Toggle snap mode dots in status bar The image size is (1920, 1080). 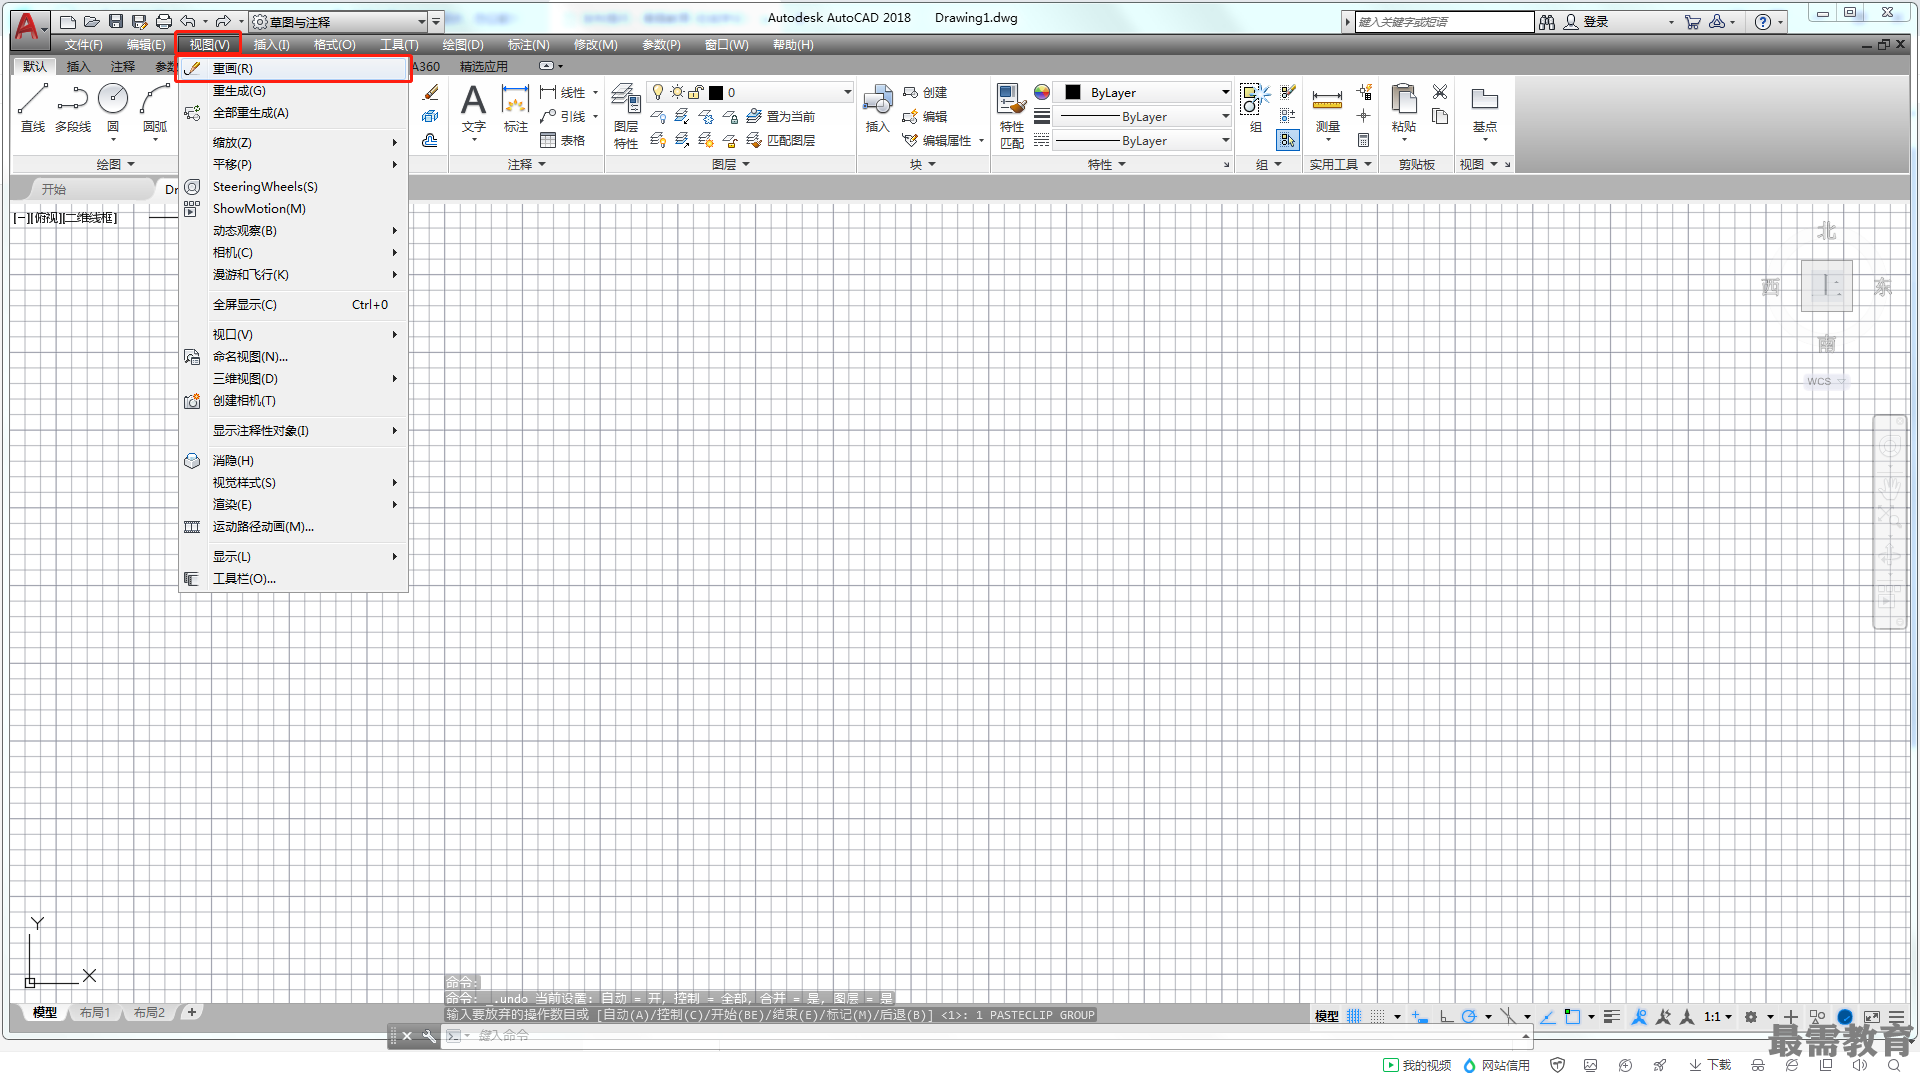(x=1378, y=1016)
